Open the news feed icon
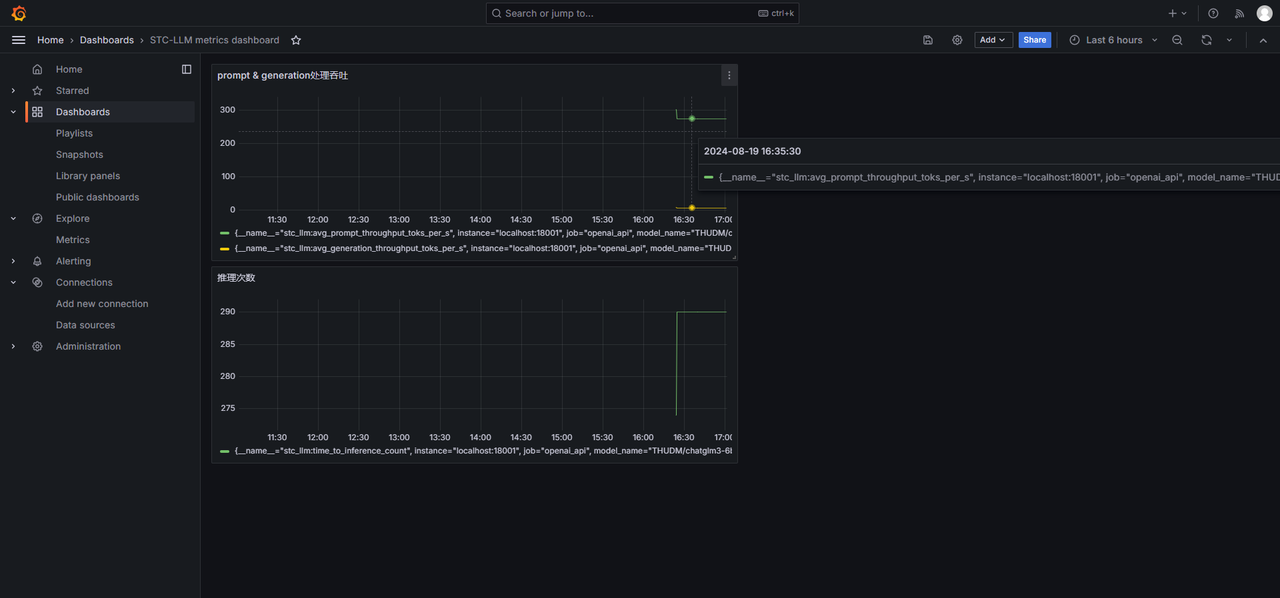This screenshot has width=1280, height=598. tap(1239, 13)
